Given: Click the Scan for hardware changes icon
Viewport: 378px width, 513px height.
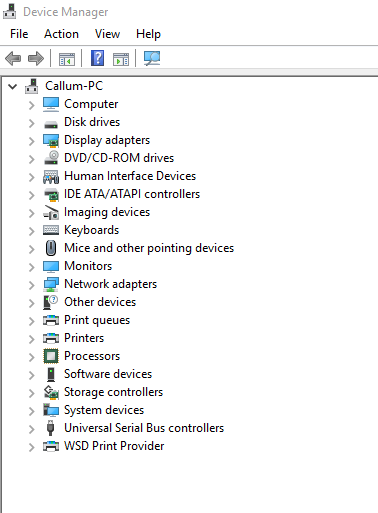Looking at the screenshot, I should click(x=152, y=58).
